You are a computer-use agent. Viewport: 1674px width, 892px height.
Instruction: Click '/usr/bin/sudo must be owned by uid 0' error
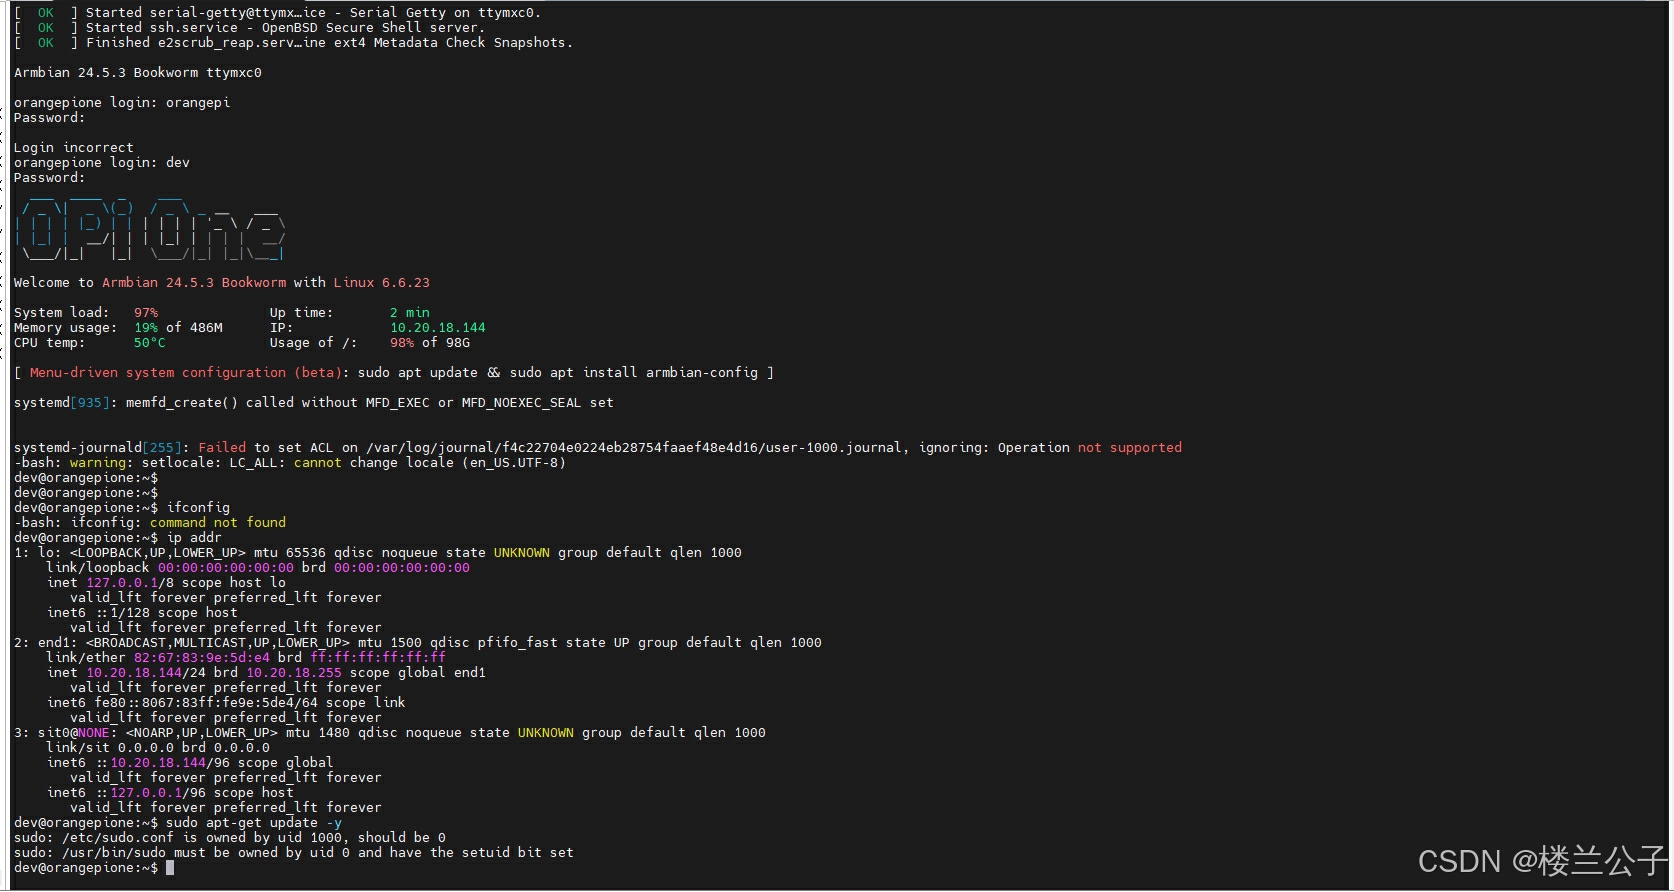point(206,853)
